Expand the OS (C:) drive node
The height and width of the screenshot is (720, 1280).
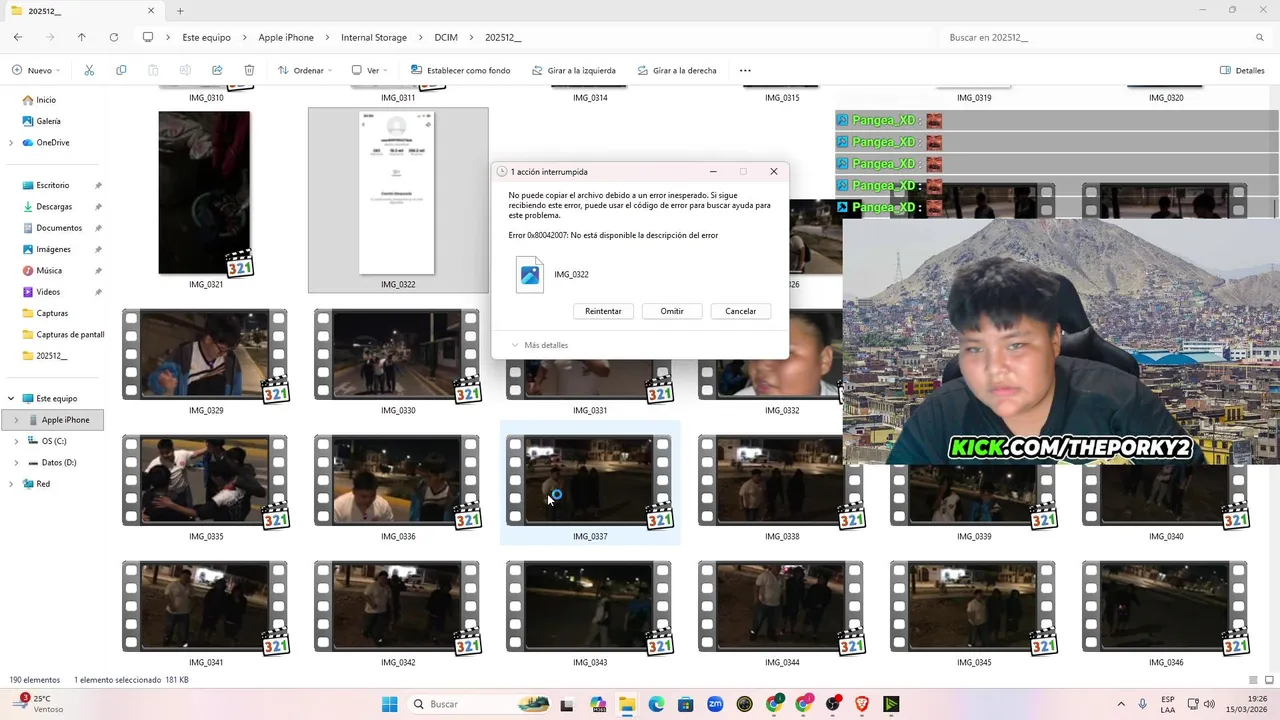point(16,441)
